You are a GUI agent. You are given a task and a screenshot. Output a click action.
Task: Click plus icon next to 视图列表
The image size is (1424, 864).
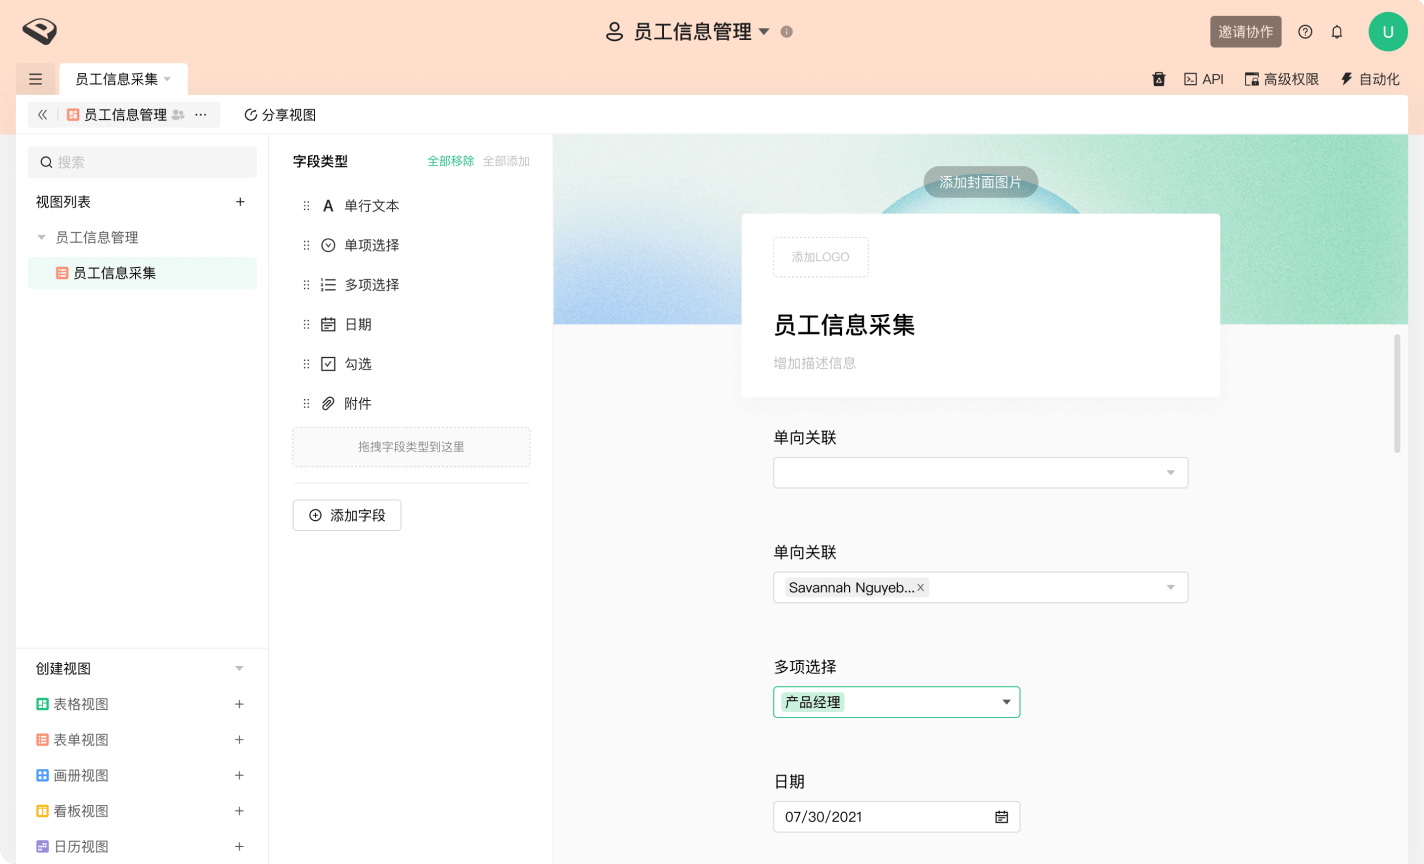pyautogui.click(x=240, y=202)
